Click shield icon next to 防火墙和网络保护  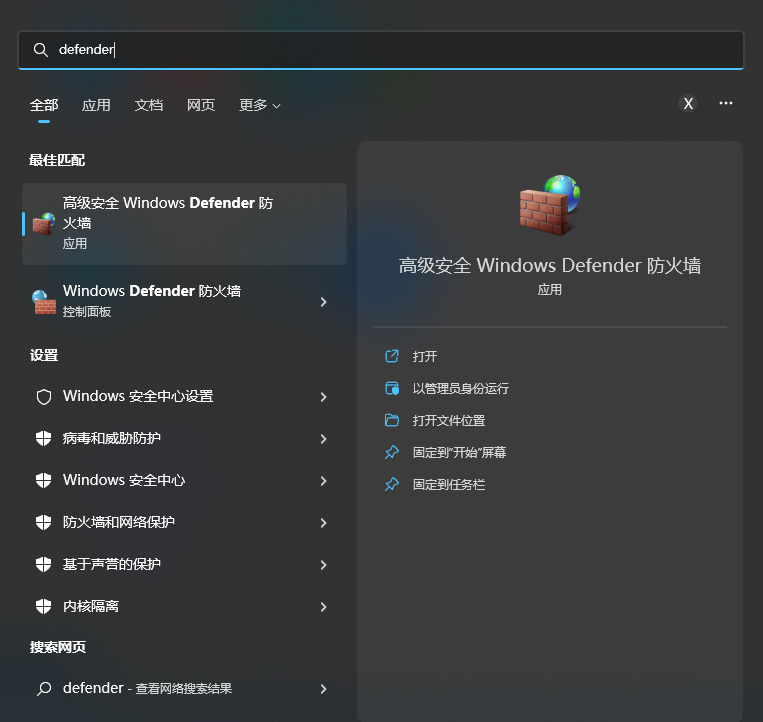click(x=44, y=522)
